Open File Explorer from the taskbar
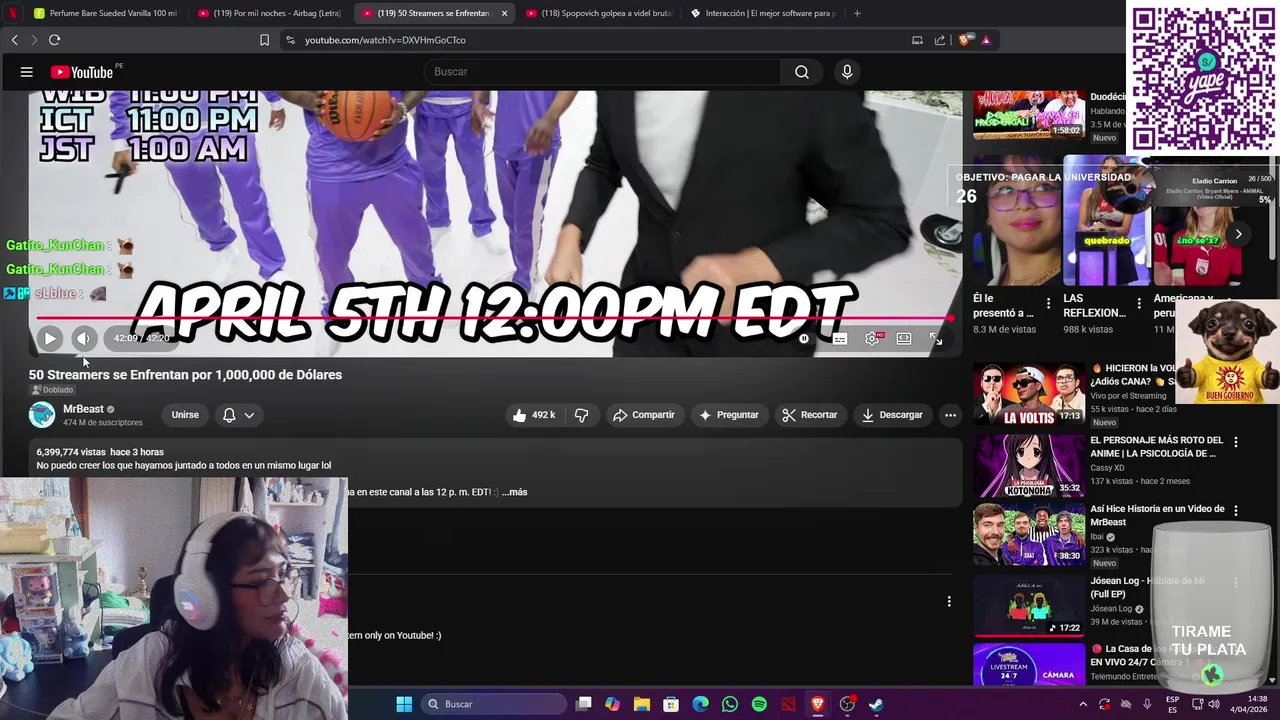Screen dimensions: 1280x720 tap(642, 704)
